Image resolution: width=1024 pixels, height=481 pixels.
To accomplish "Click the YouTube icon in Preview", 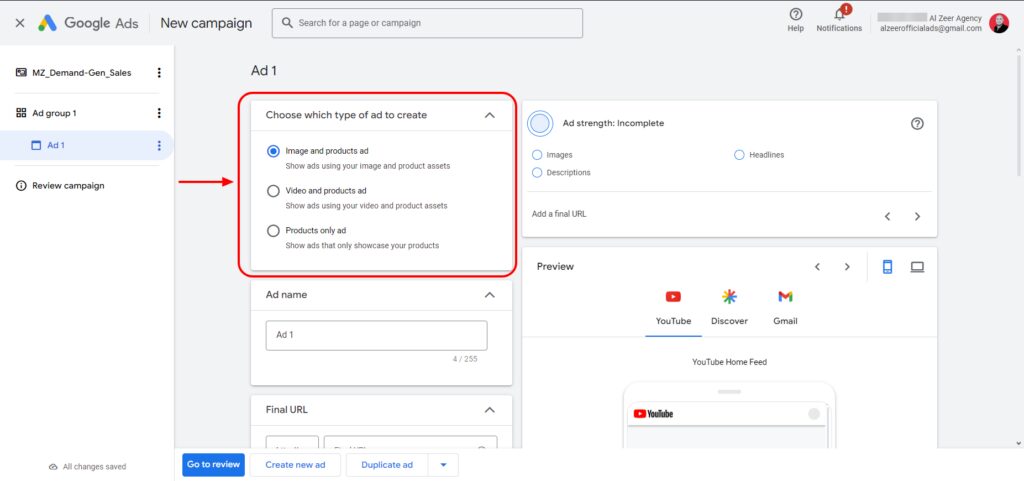I will [x=673, y=297].
